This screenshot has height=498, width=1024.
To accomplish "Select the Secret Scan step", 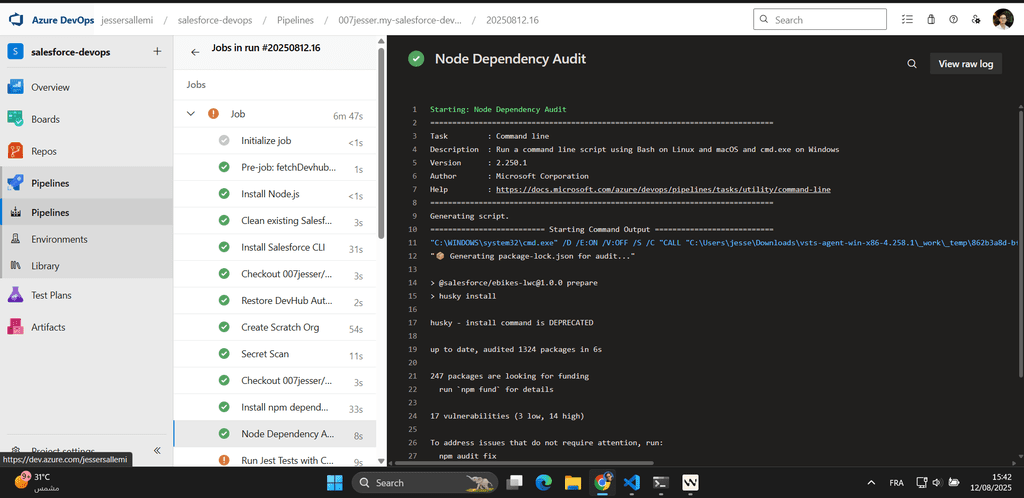I will point(275,354).
